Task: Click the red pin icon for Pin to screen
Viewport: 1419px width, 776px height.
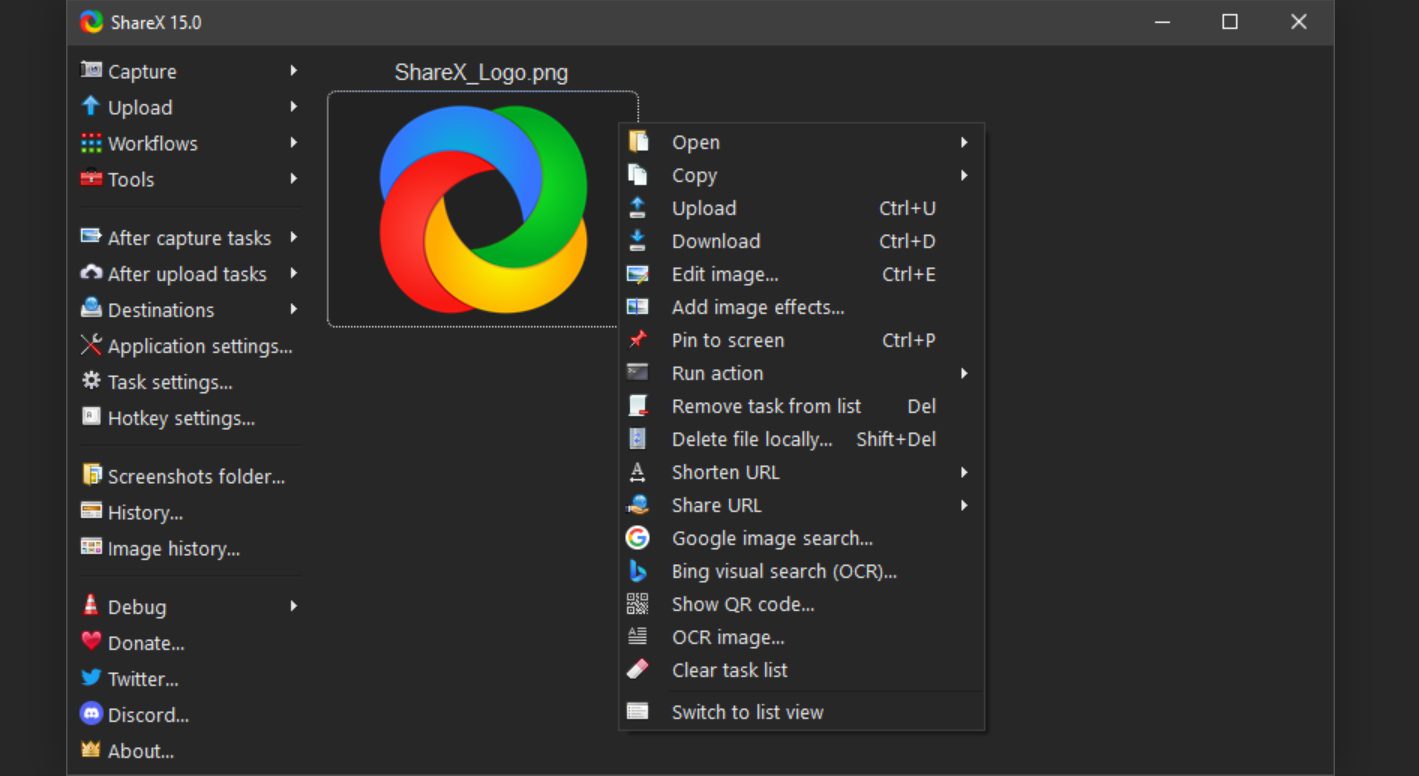Action: point(637,340)
